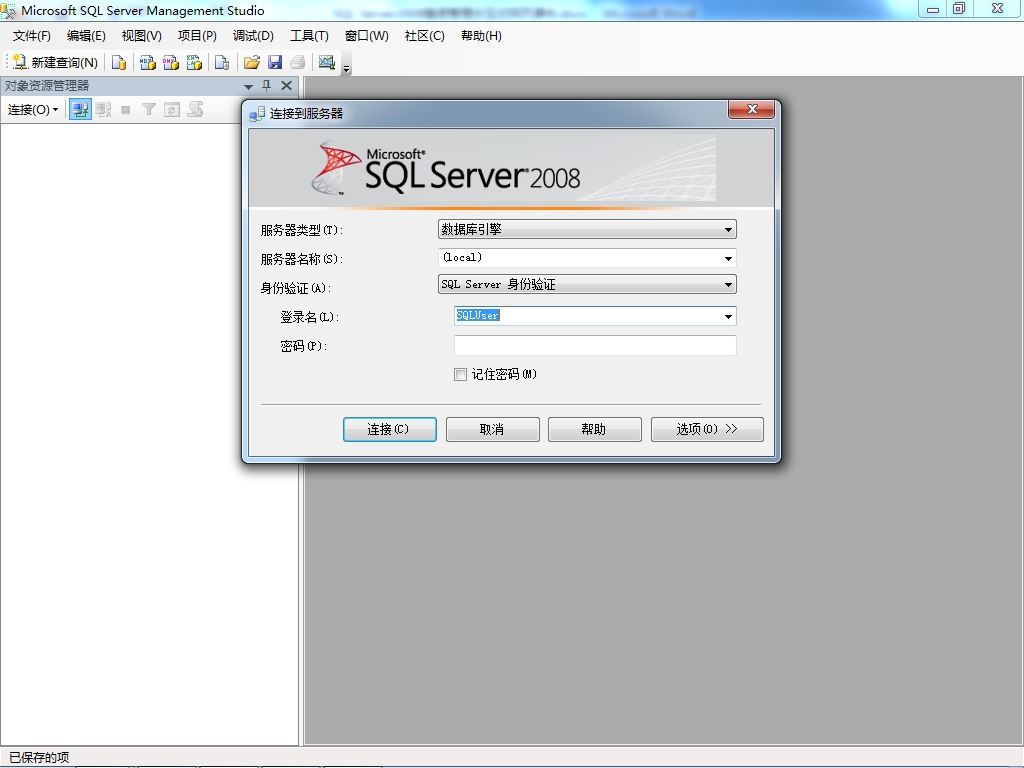The height and width of the screenshot is (768, 1024).
Task: Click the 连接到服务器 dialog title icon
Action: 257,114
